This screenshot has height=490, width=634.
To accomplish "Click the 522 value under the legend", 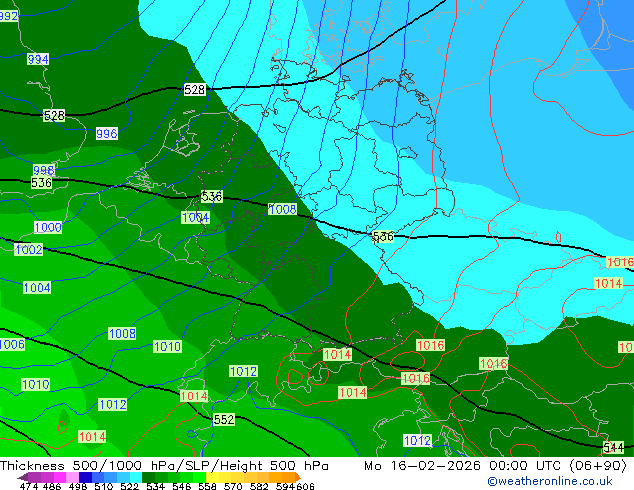I will point(129,486).
